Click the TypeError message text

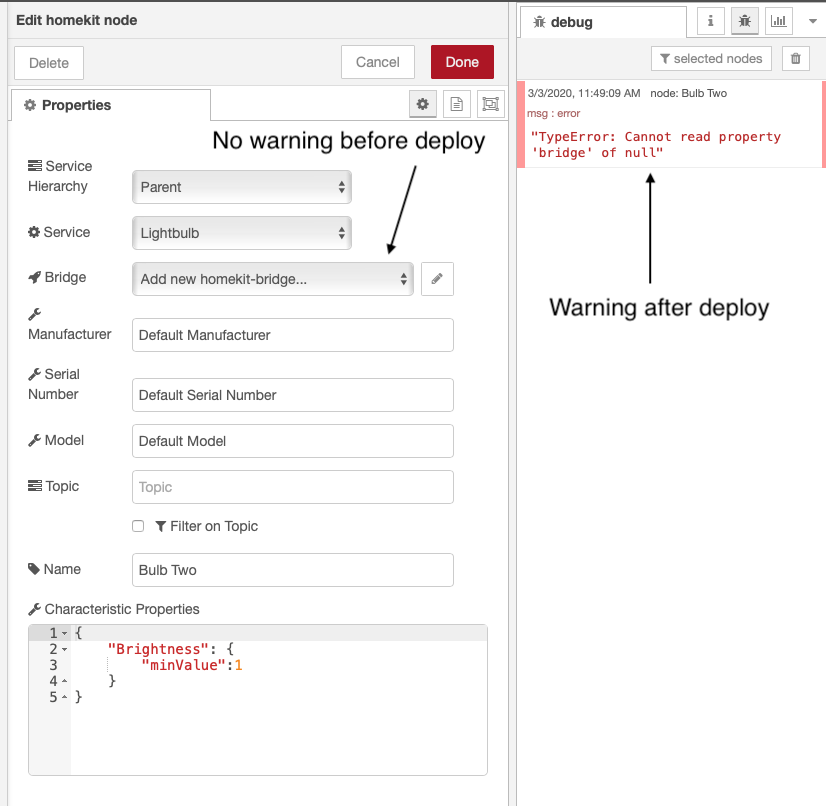(x=655, y=145)
